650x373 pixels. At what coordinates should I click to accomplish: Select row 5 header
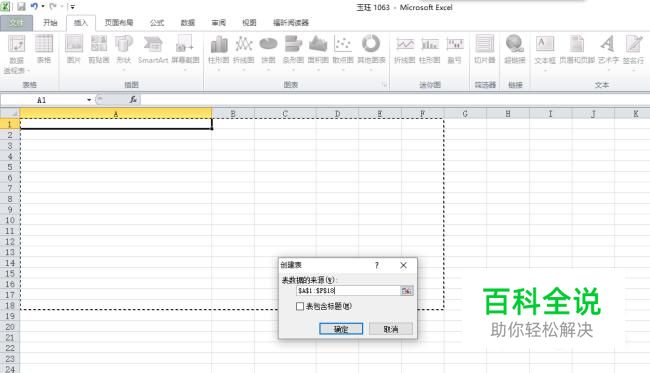coord(10,167)
